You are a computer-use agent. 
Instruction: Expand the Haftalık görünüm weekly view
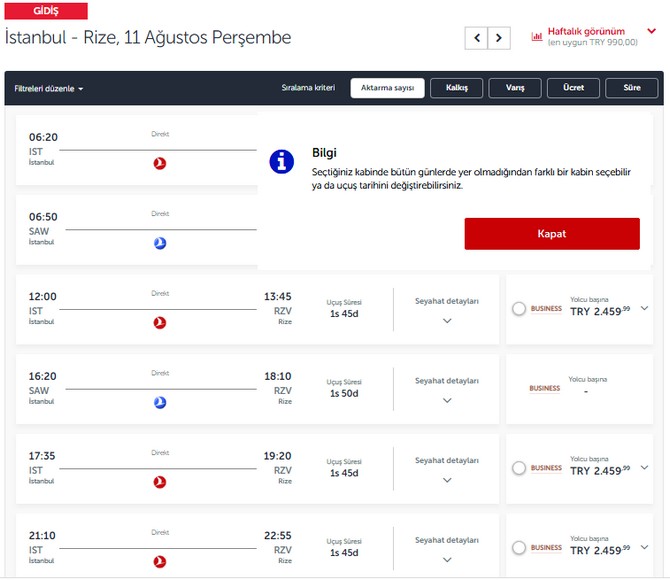tap(652, 31)
